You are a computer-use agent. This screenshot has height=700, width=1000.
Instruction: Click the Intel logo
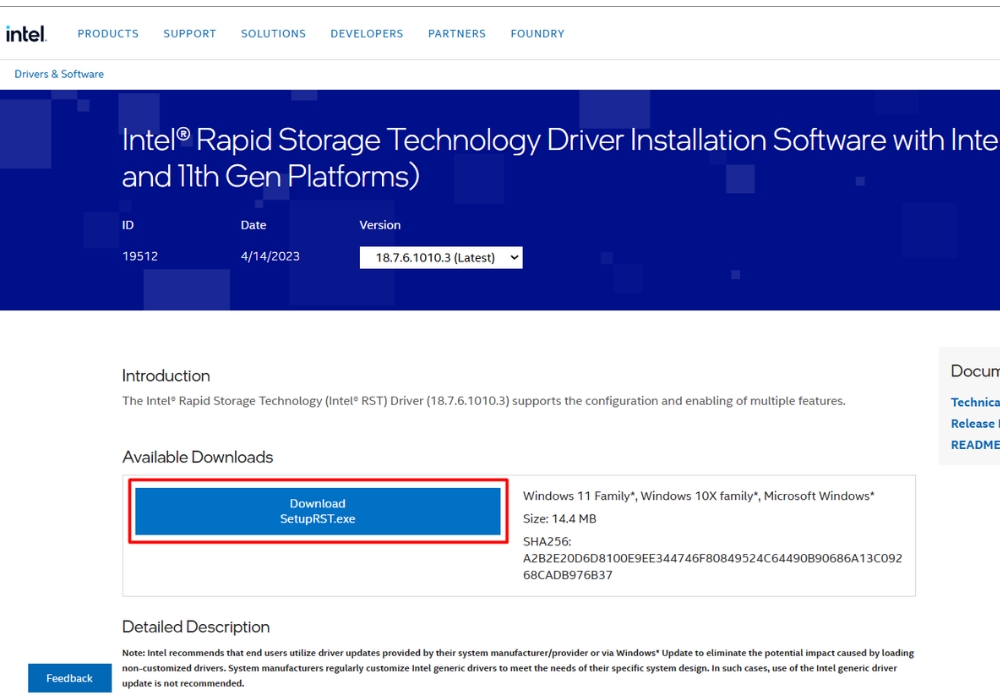[26, 34]
